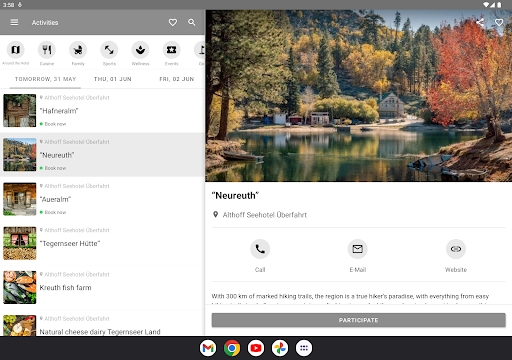Screen dimensions: 512x360
Task: Open favorites heart in Activities toolbar
Action: 173,22
